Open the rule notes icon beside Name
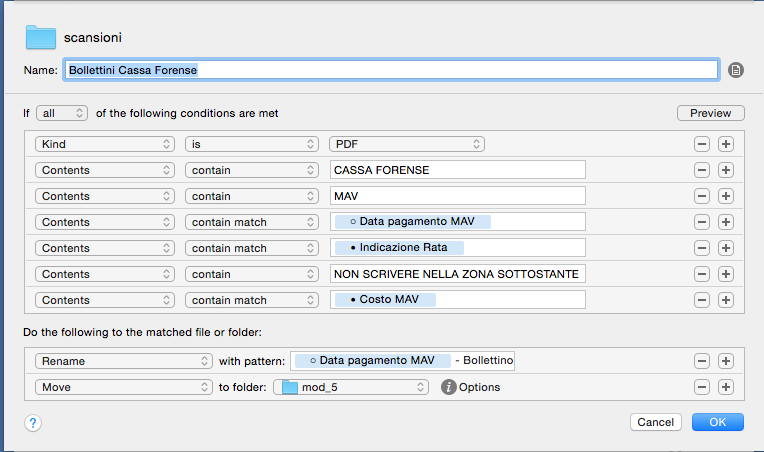This screenshot has height=452, width=764. [736, 70]
